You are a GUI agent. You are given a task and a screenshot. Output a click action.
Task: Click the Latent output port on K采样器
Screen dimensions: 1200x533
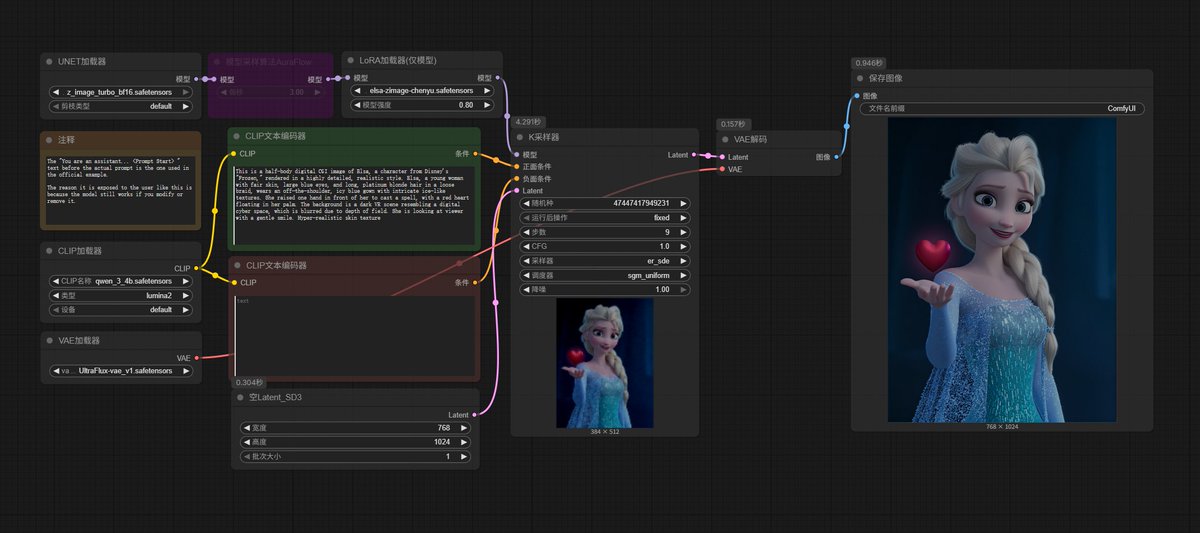[x=694, y=155]
